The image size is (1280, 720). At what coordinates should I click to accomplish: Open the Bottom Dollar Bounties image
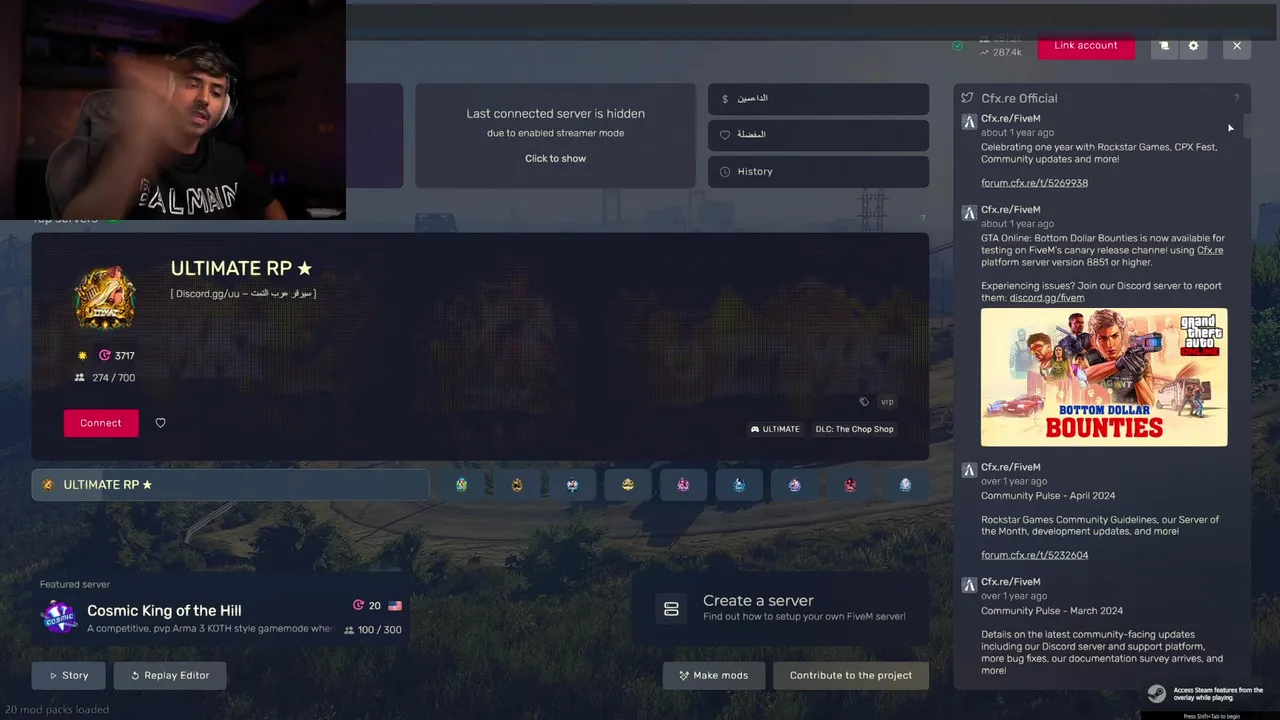(1104, 377)
